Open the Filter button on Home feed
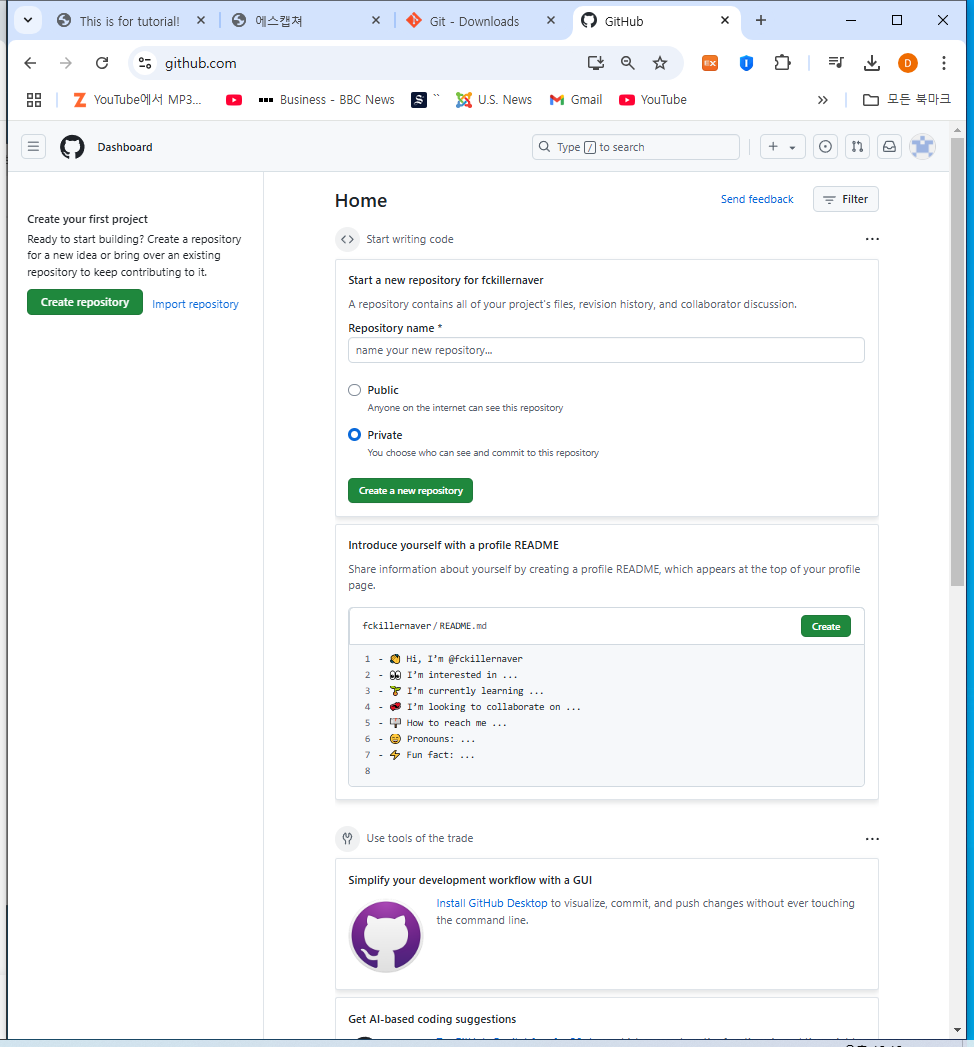 (x=845, y=199)
